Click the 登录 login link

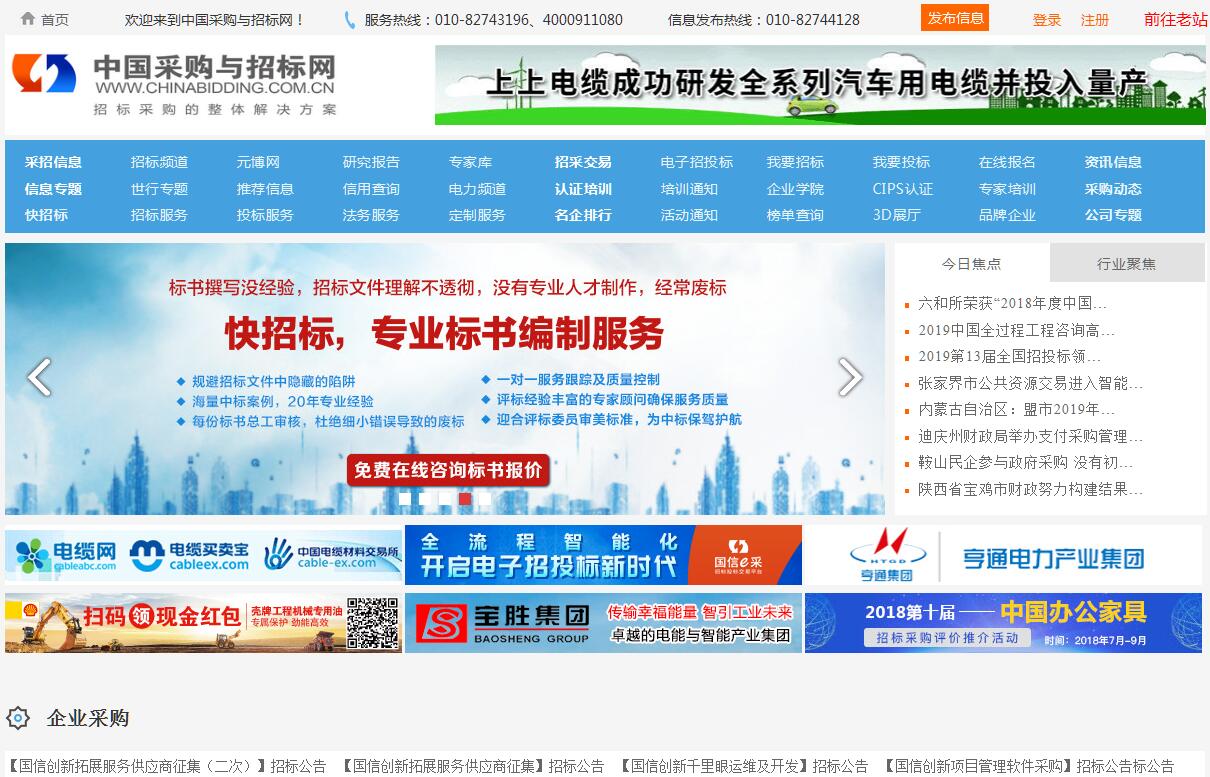pyautogui.click(x=1047, y=20)
